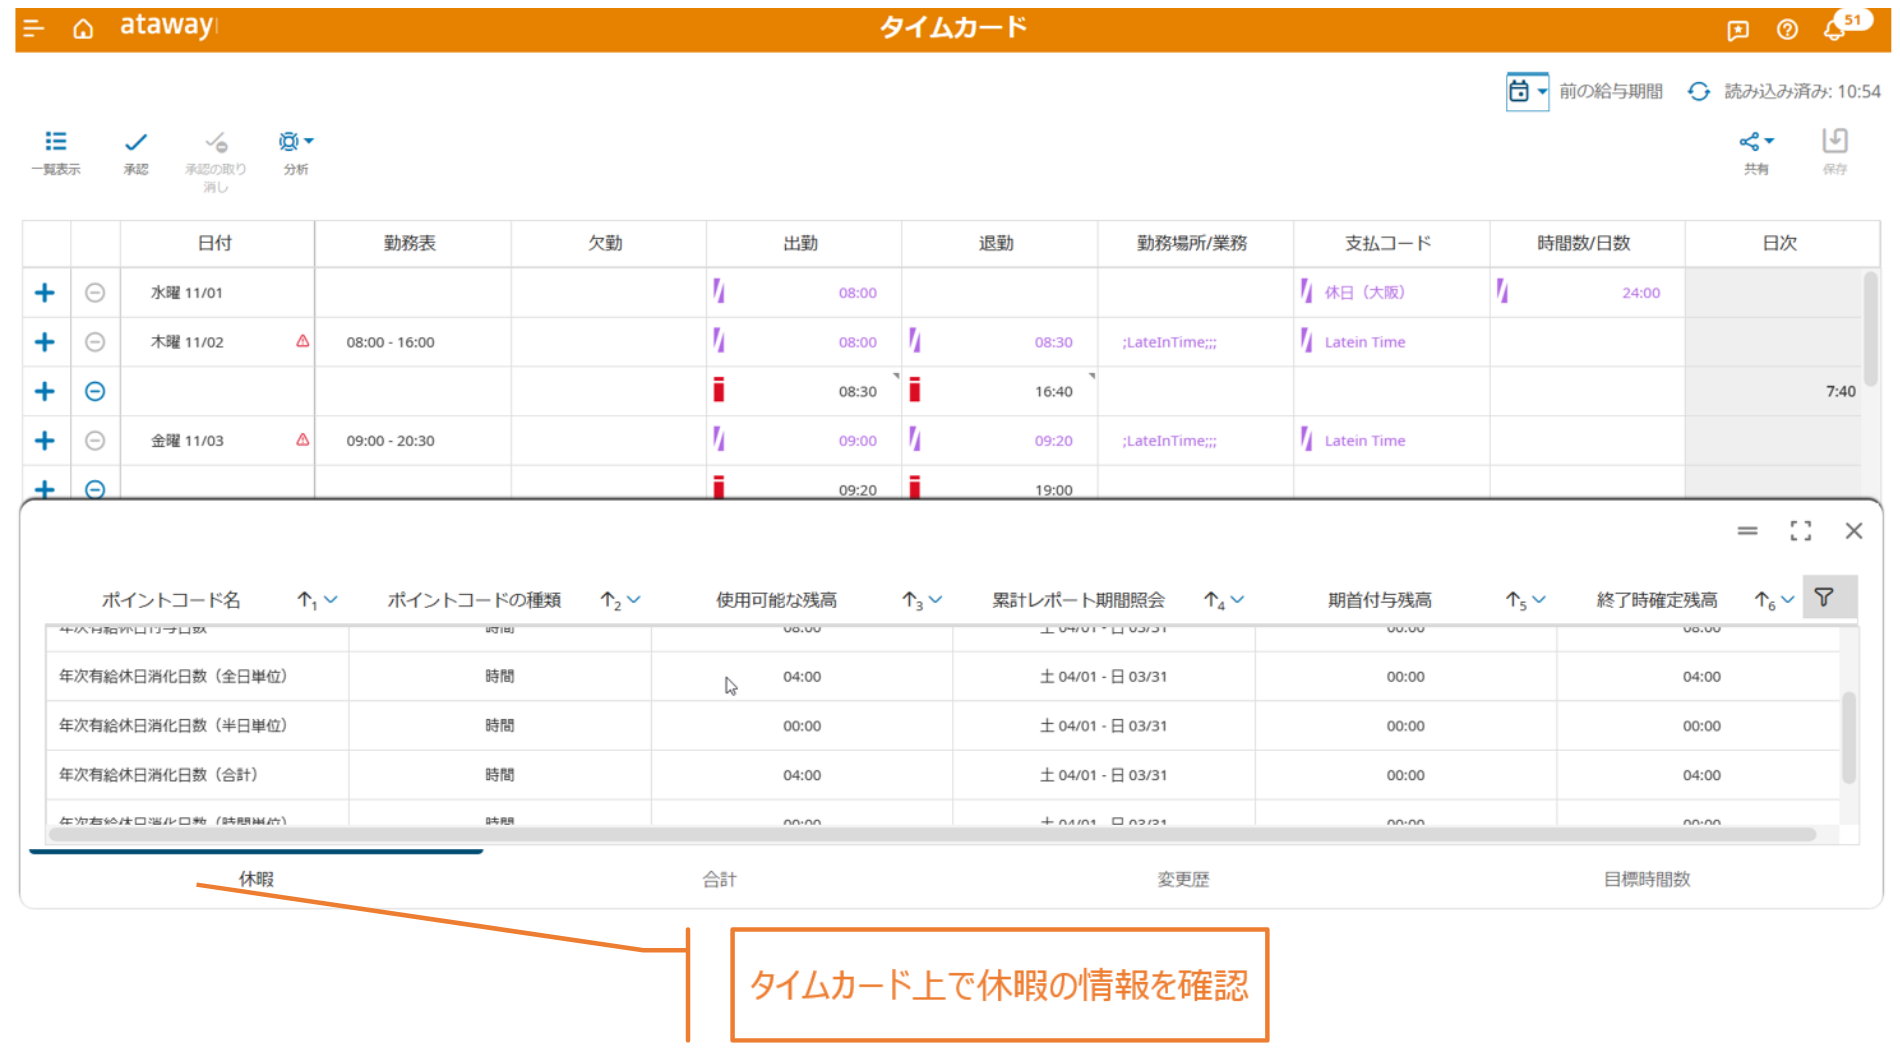Click the approve (承認) checkmark
Image resolution: width=1900 pixels, height=1057 pixels.
[x=136, y=142]
